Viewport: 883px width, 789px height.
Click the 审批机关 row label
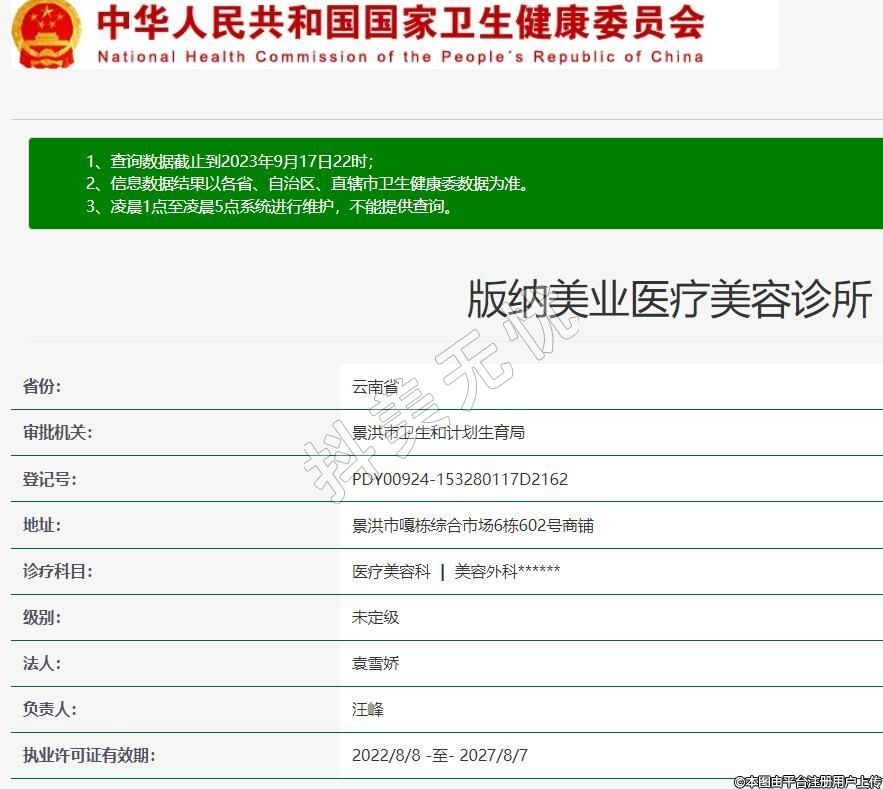pos(58,433)
